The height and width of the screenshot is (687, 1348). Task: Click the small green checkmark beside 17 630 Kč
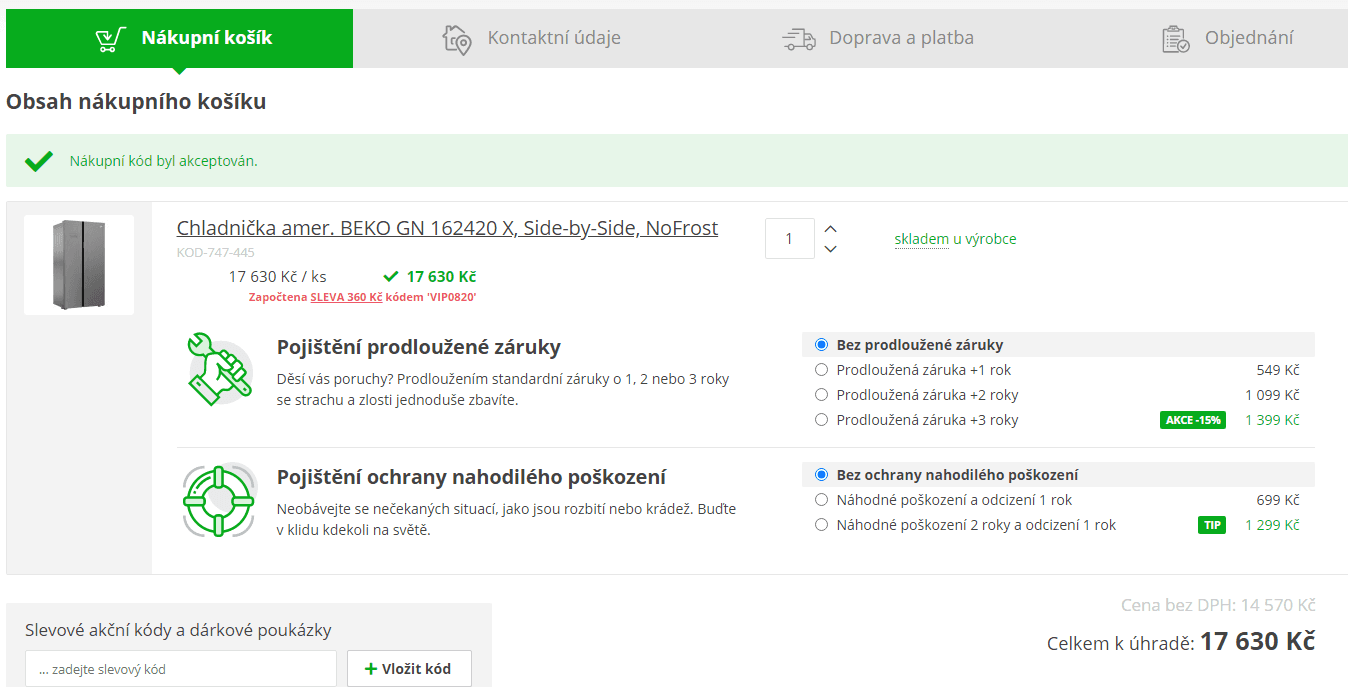(390, 276)
